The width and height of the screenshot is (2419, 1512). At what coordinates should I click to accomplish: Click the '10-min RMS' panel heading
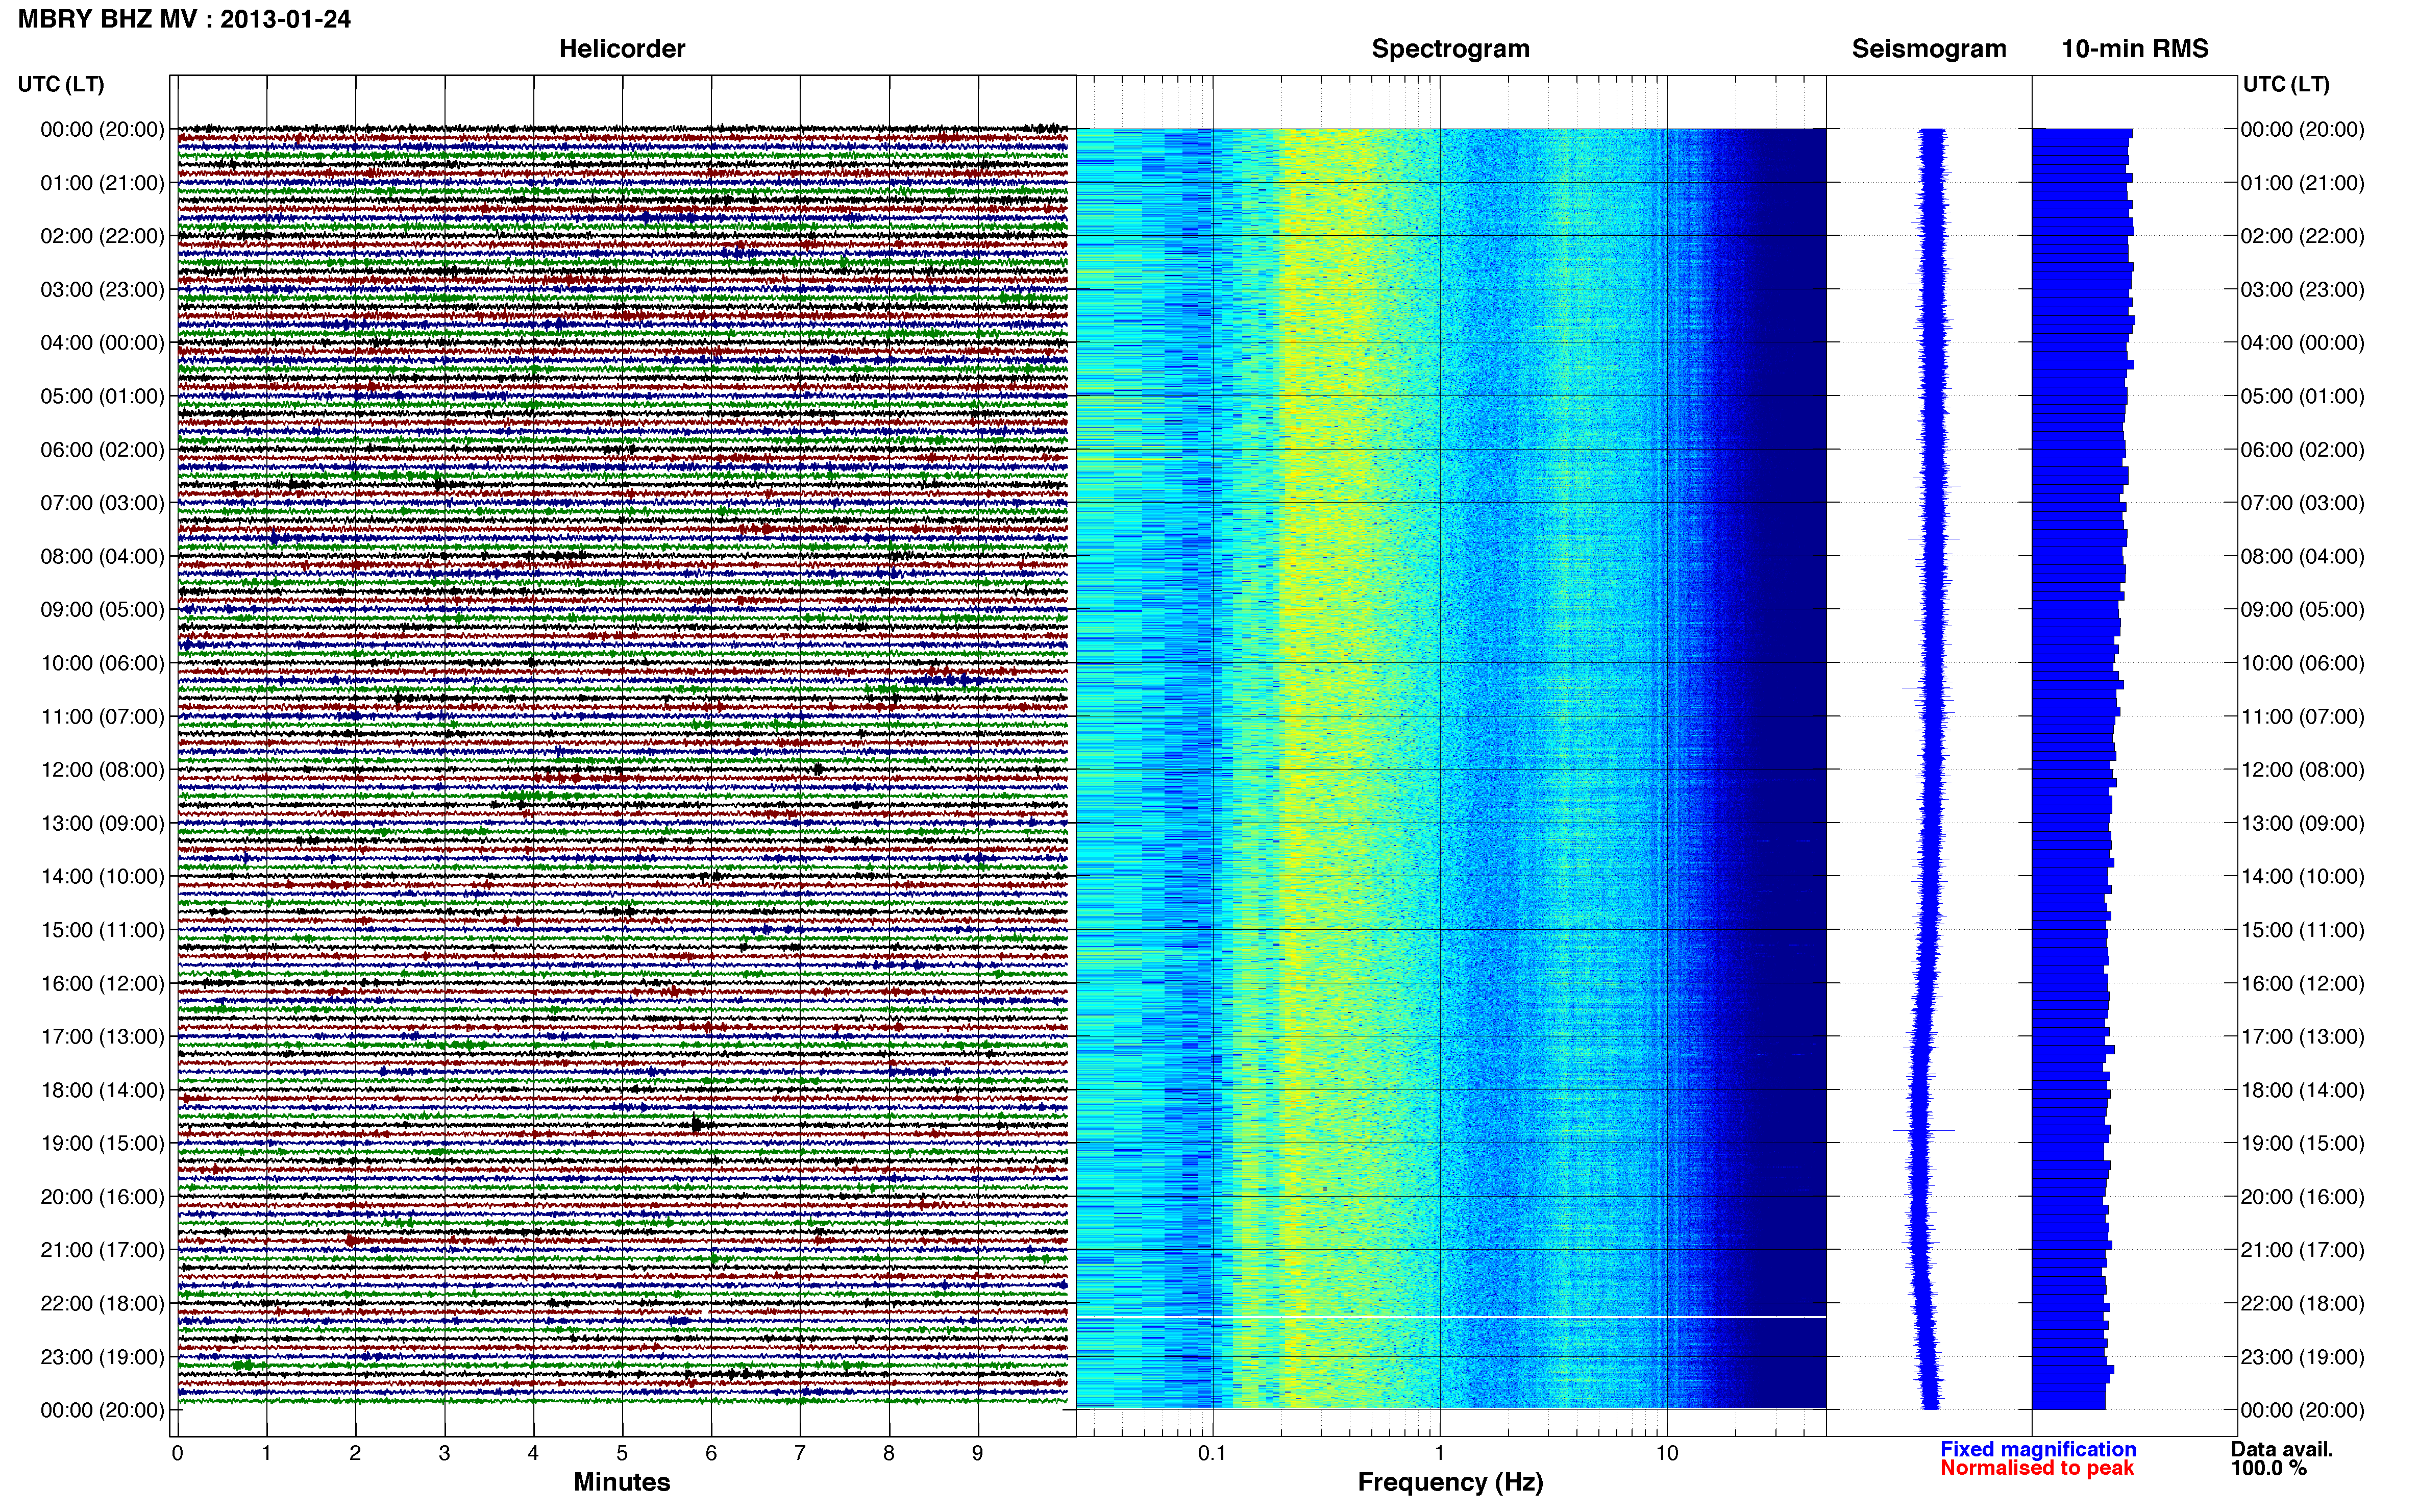tap(2135, 49)
